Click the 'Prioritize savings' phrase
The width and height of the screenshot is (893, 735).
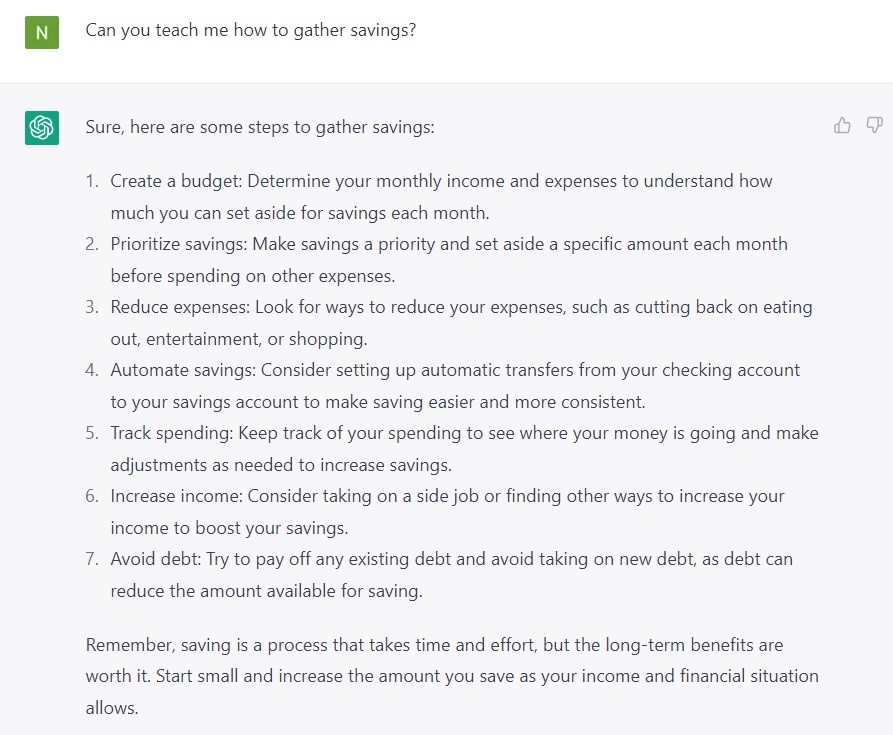click(179, 244)
